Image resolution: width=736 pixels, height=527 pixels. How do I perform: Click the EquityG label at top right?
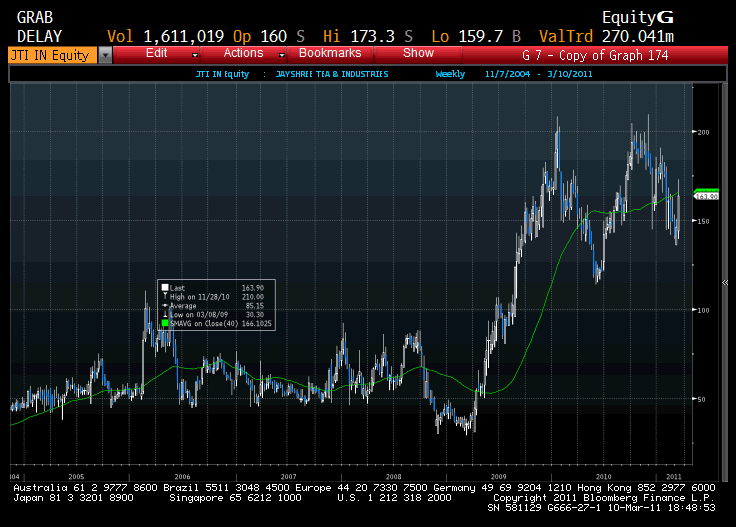coord(637,17)
